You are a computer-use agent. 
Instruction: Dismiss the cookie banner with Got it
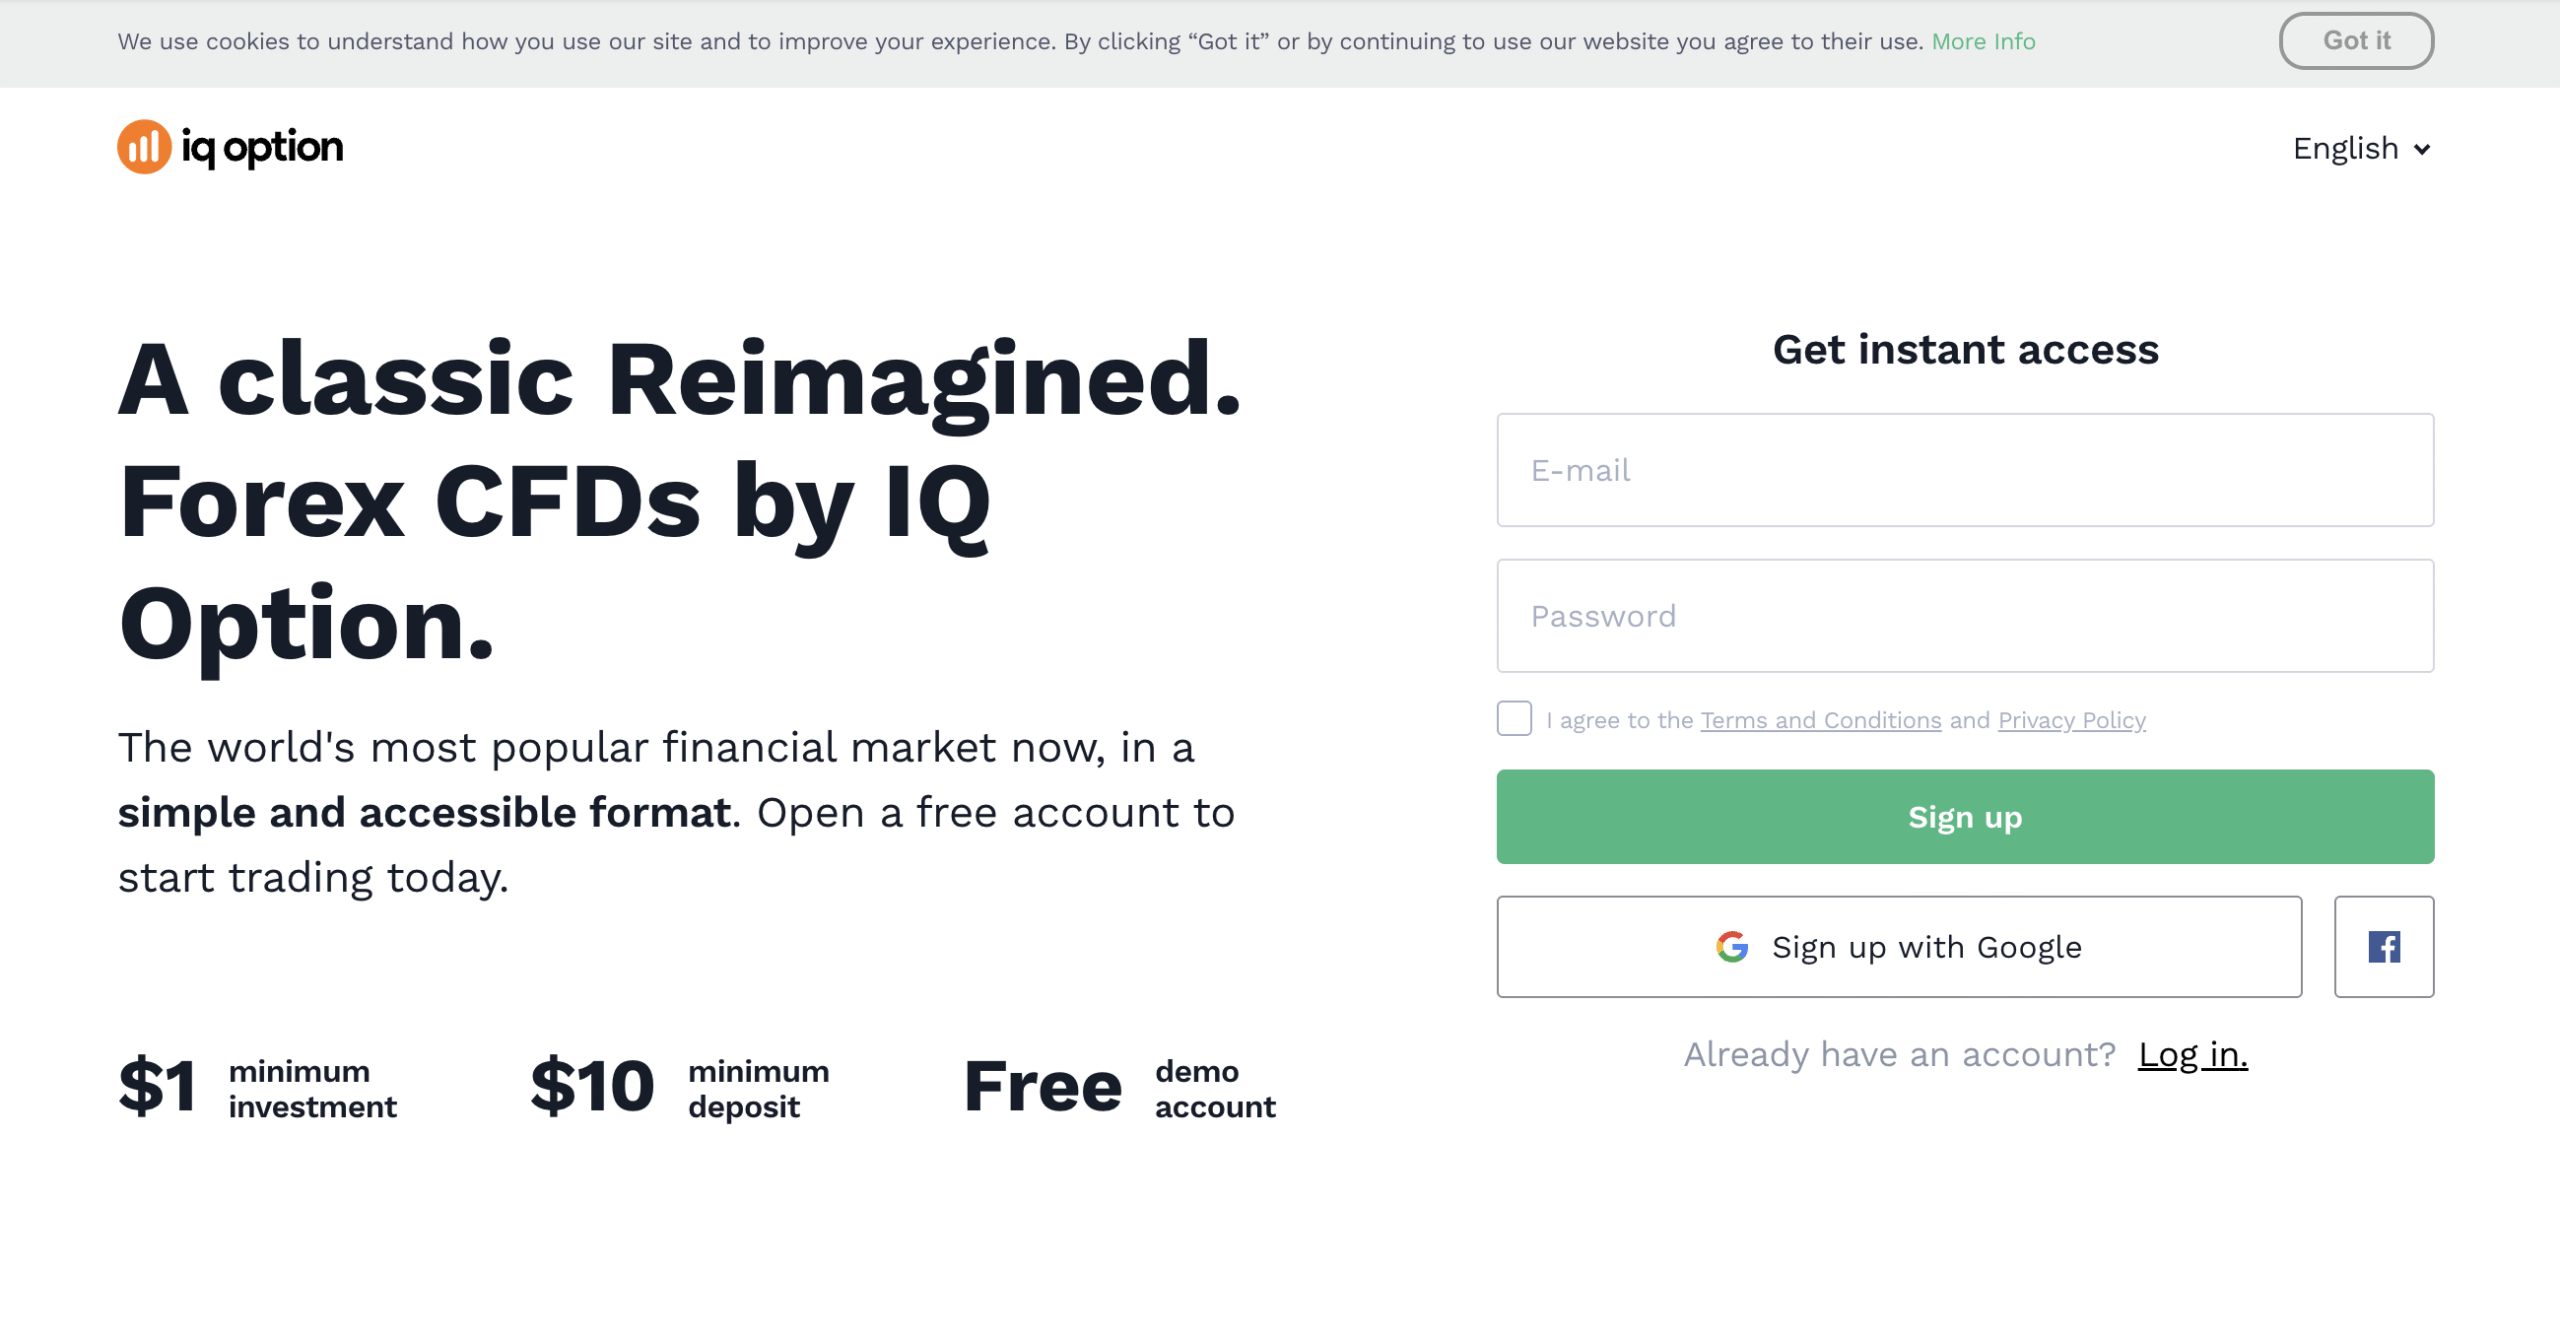2356,41
